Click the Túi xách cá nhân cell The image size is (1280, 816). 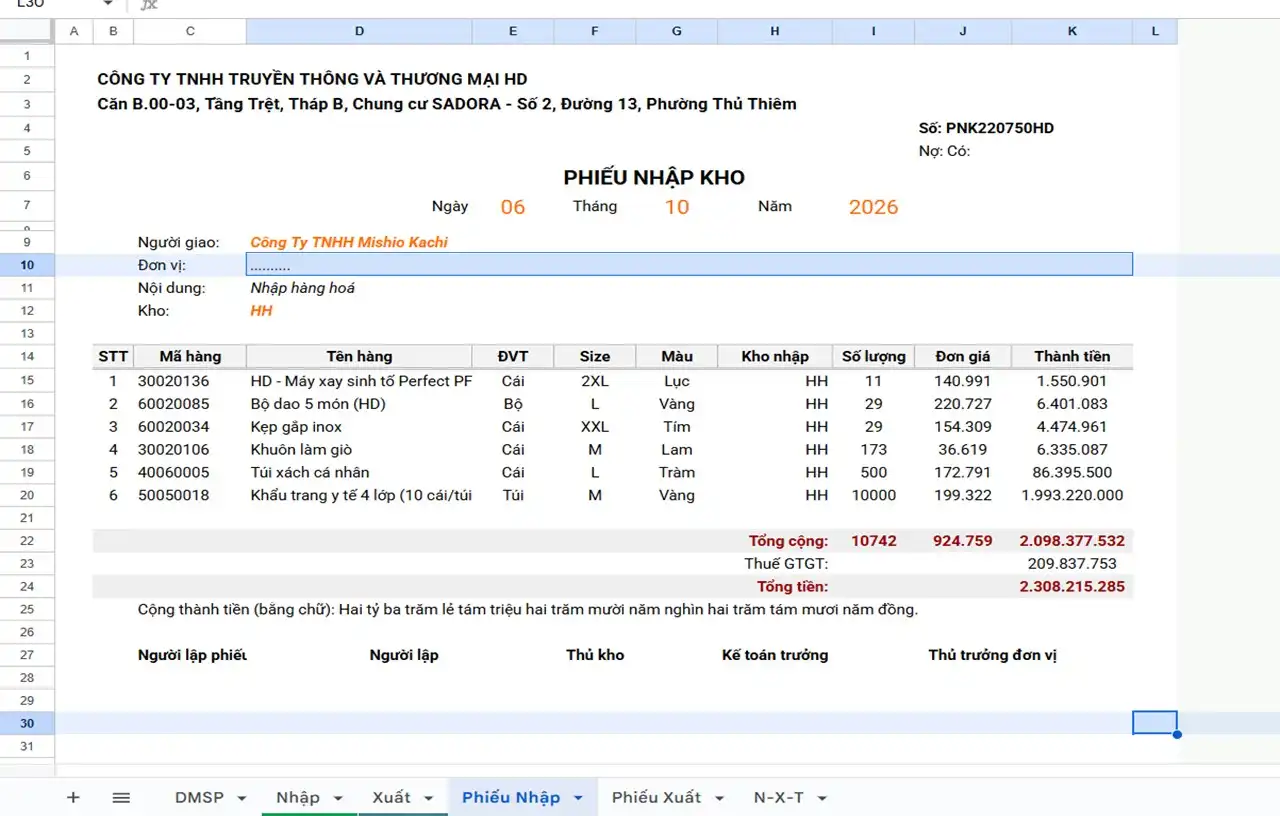tap(310, 472)
